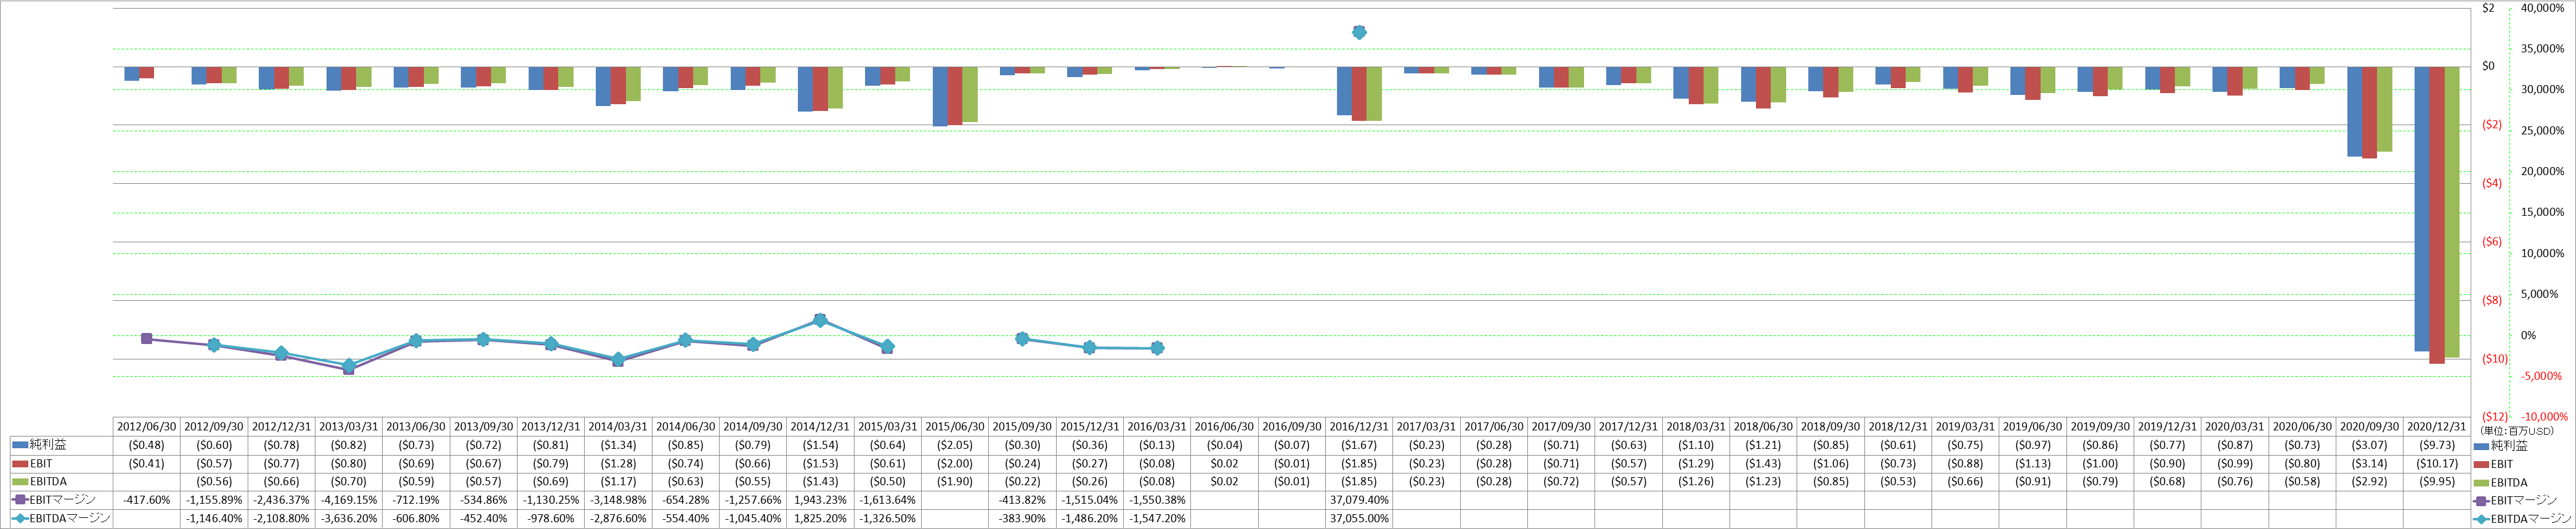Screen dimensions: 2576x529
Task: Select EBIT margin cell -417.60%
Action: (x=148, y=500)
